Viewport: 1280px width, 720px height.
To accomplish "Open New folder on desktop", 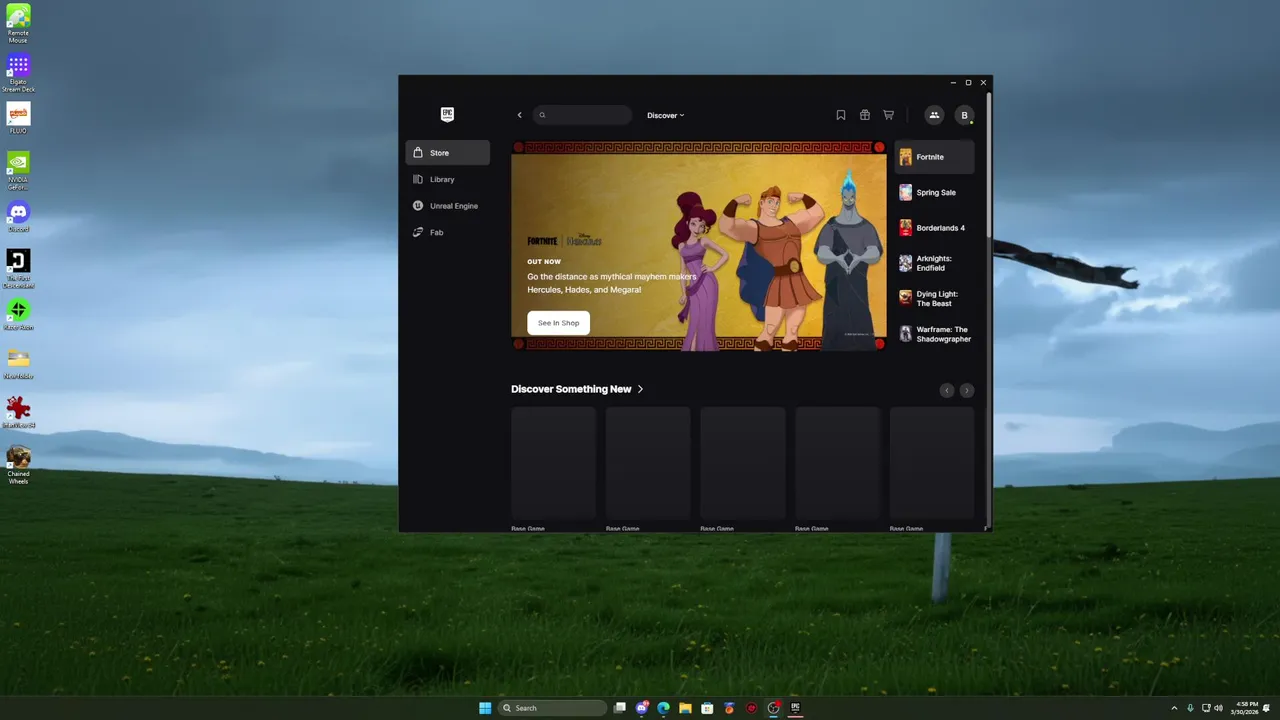I will pos(18,364).
